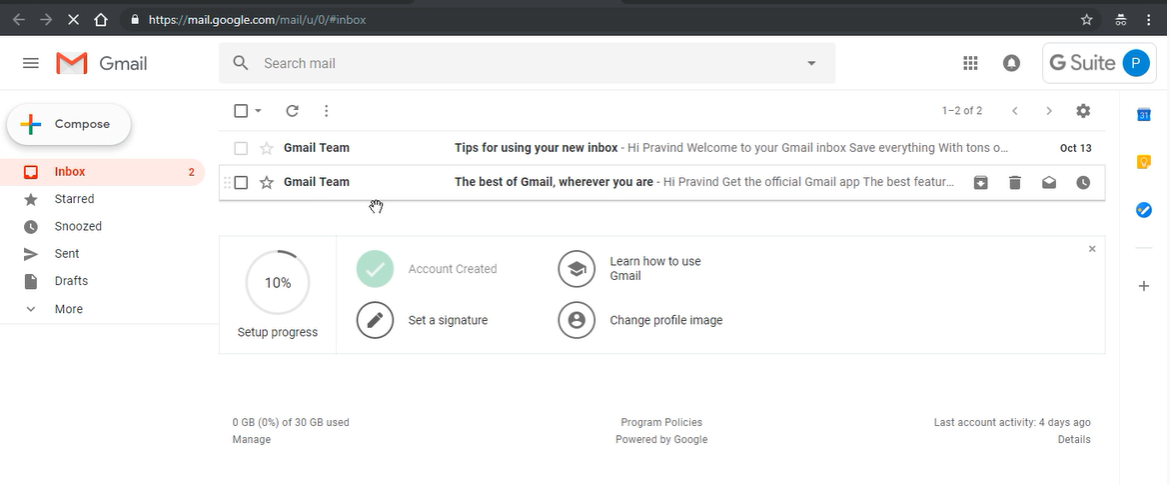Open Google Calendar in side panel
The image size is (1170, 485).
click(x=1144, y=114)
